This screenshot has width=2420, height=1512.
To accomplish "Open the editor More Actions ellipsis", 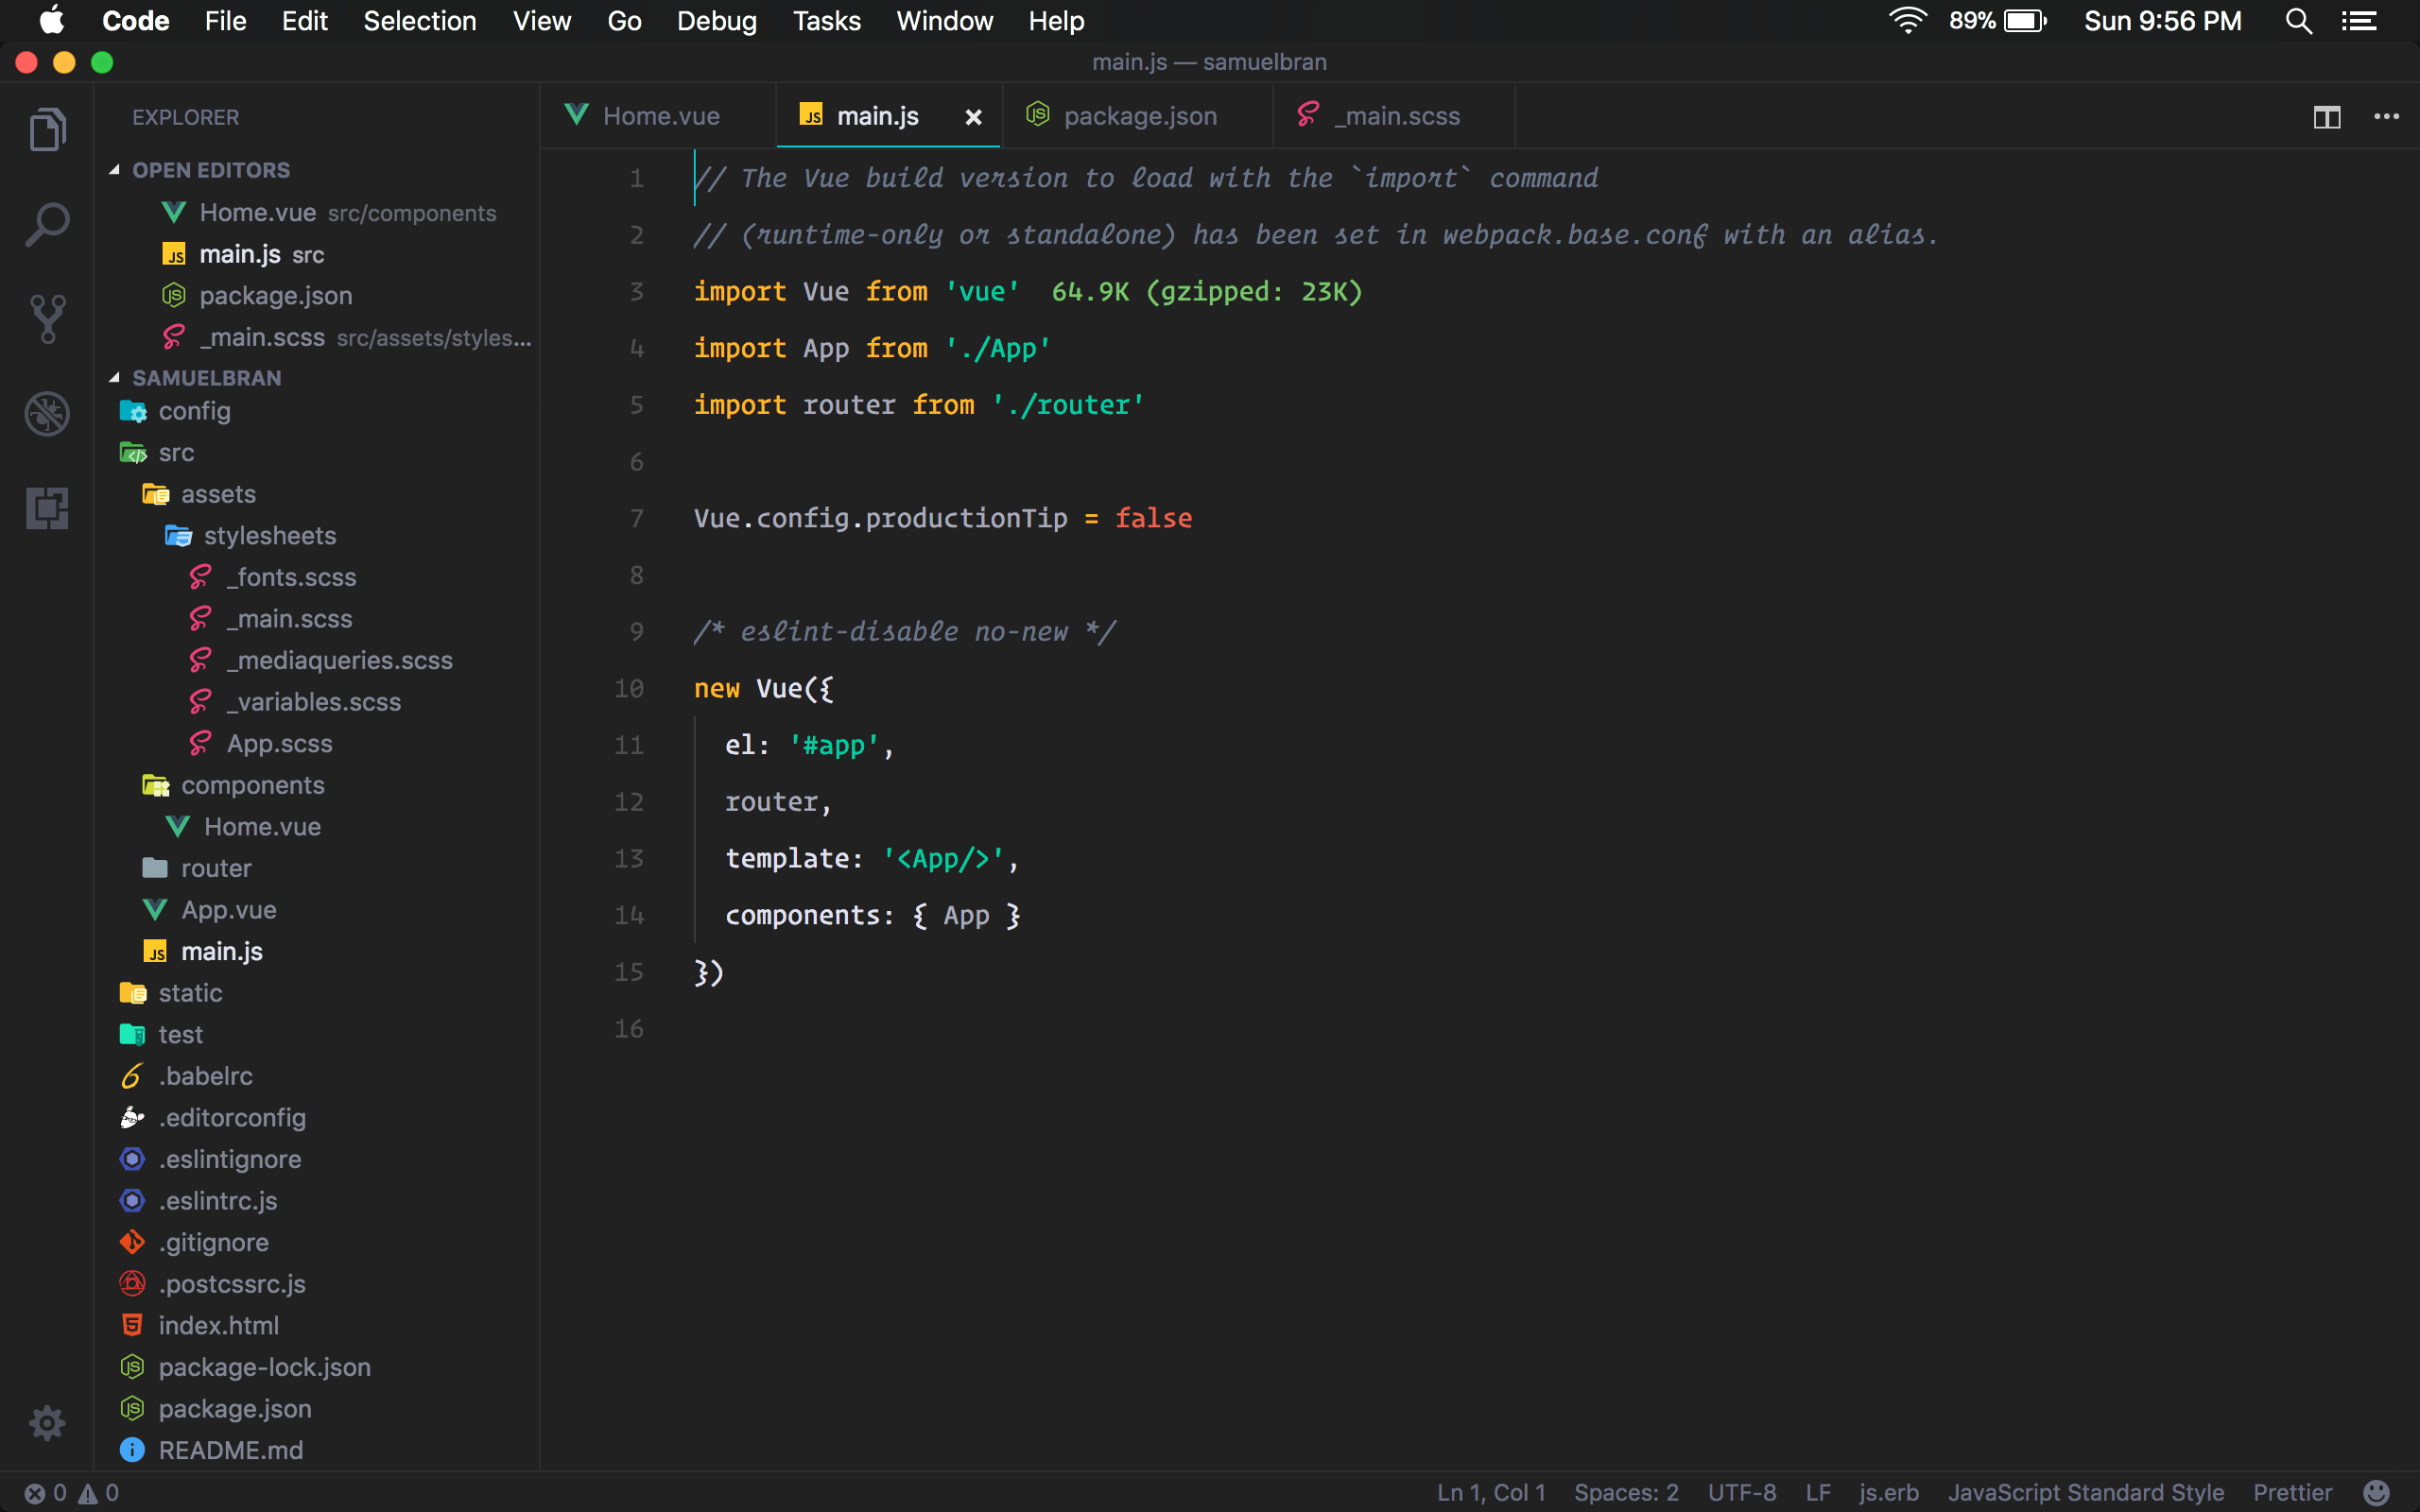I will click(2386, 117).
